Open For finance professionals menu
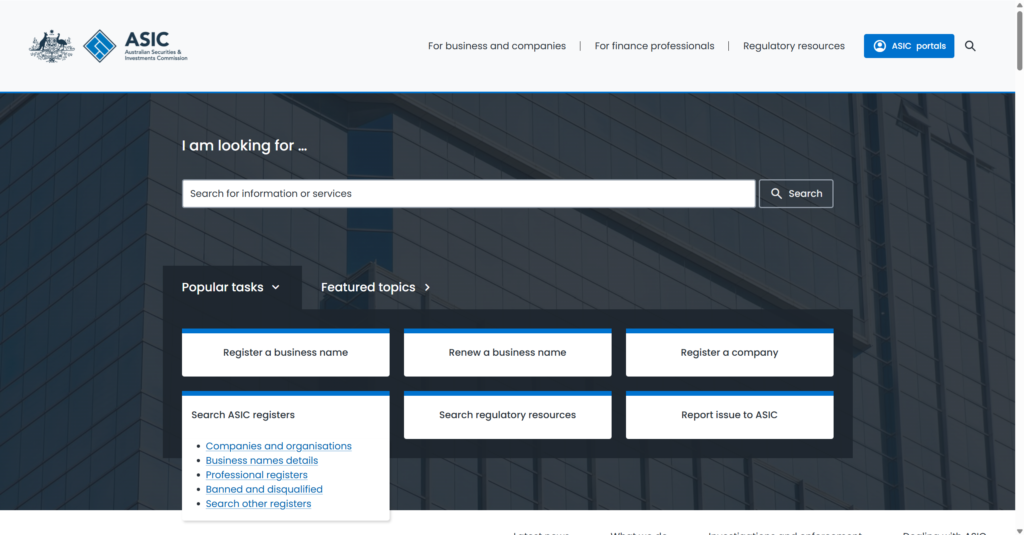The height and width of the screenshot is (535, 1024). pos(654,46)
